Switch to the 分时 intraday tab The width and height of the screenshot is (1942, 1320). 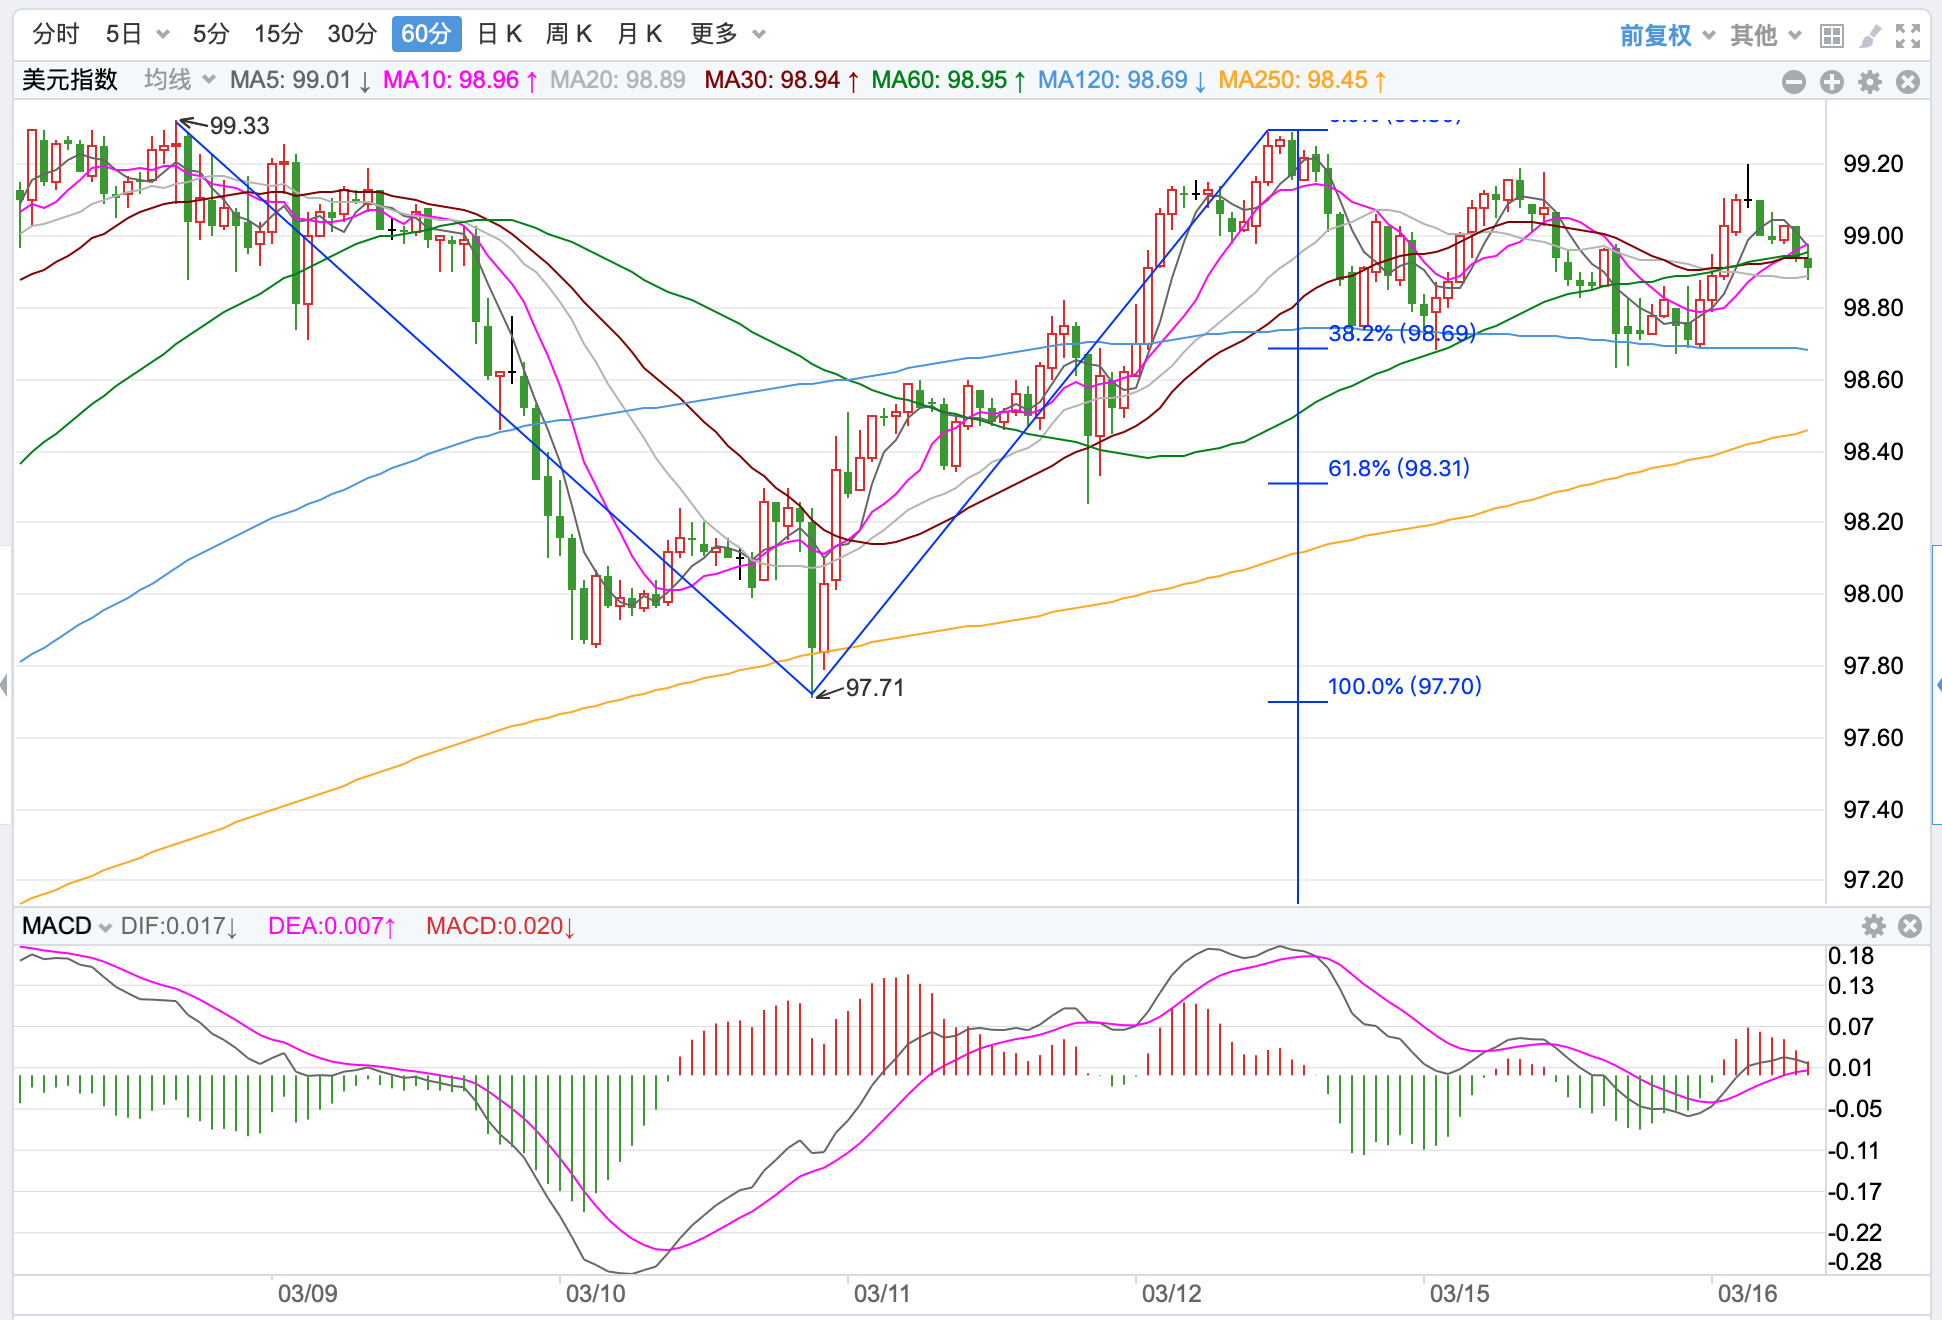55,34
